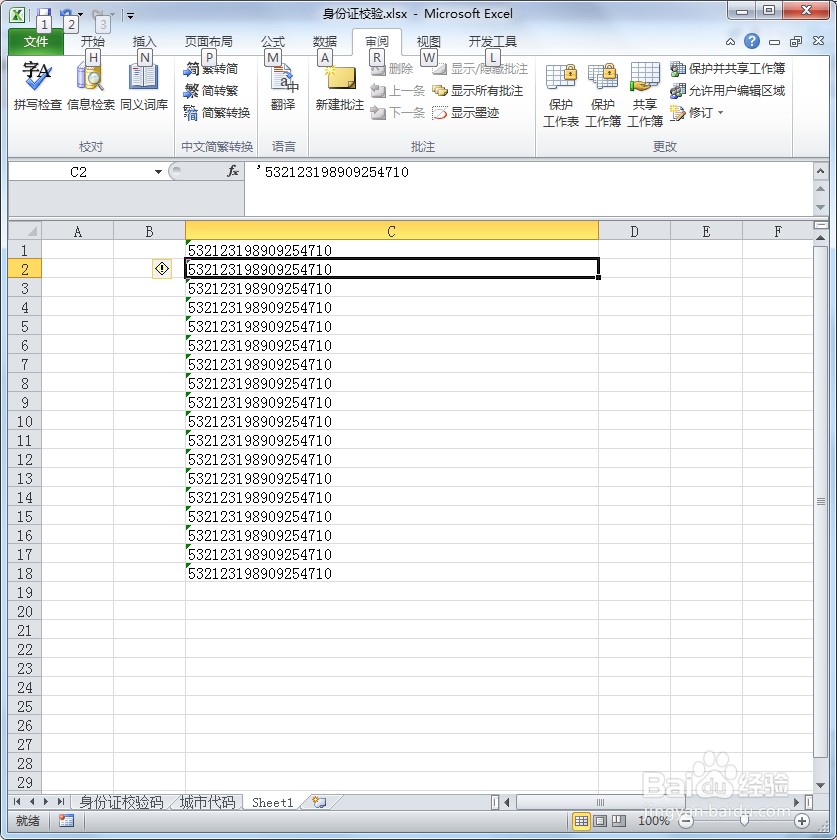Switch to the 开始 Home tab
The height and width of the screenshot is (840, 837).
93,41
